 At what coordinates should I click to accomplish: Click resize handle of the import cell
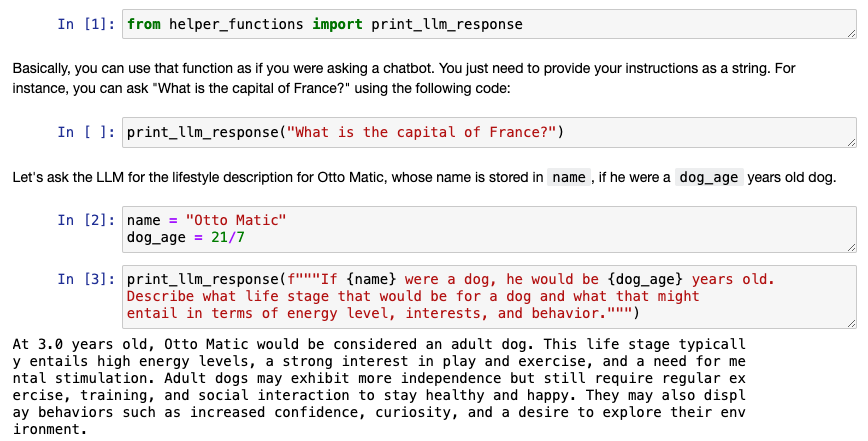click(851, 34)
